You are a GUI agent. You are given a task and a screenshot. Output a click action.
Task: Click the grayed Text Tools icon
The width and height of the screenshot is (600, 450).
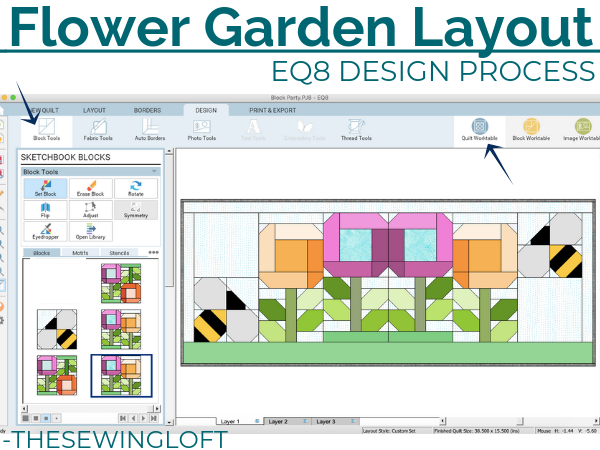pos(253,130)
